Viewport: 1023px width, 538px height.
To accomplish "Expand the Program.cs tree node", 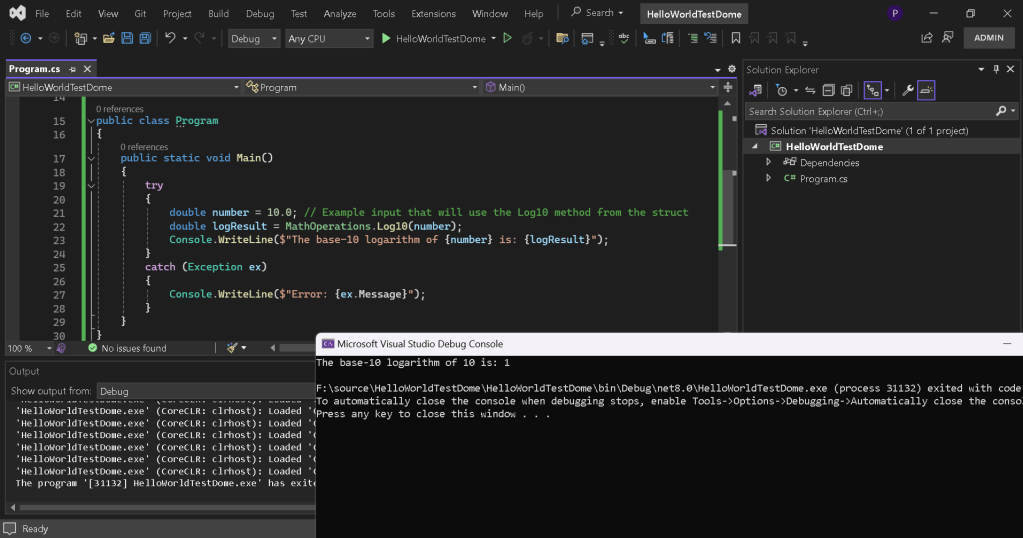I will [769, 178].
